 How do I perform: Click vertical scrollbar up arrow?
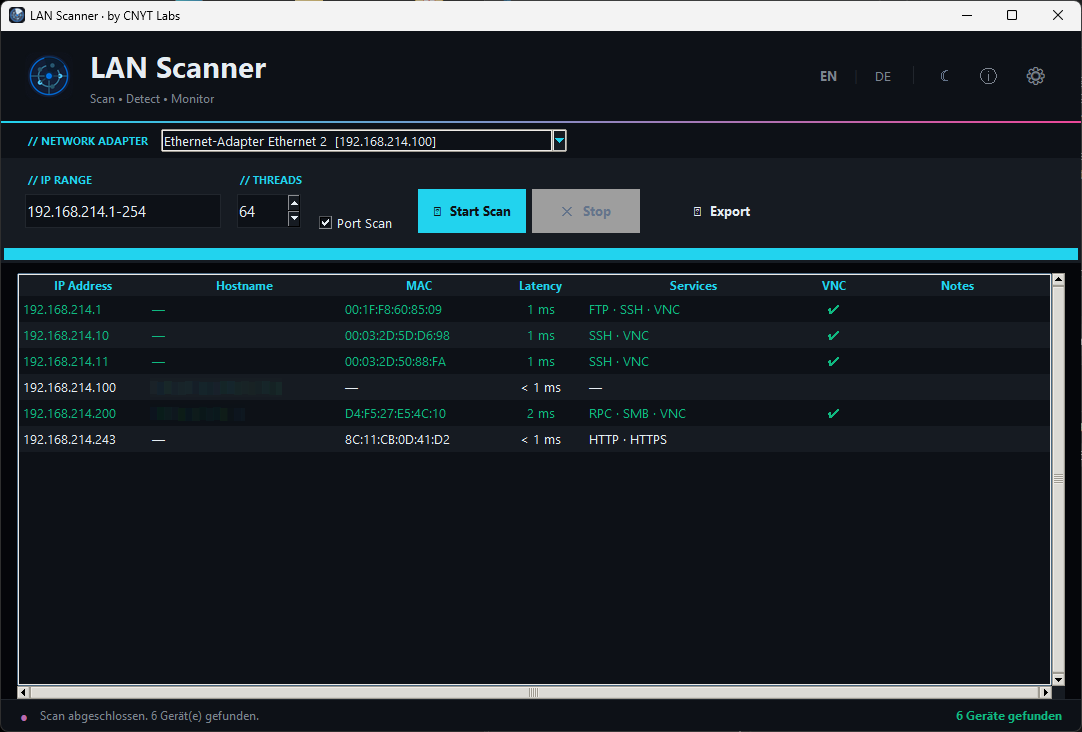pos(1058,280)
